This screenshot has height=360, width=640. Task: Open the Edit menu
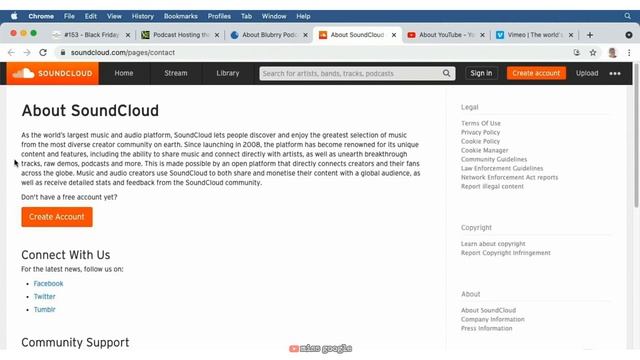tap(91, 16)
